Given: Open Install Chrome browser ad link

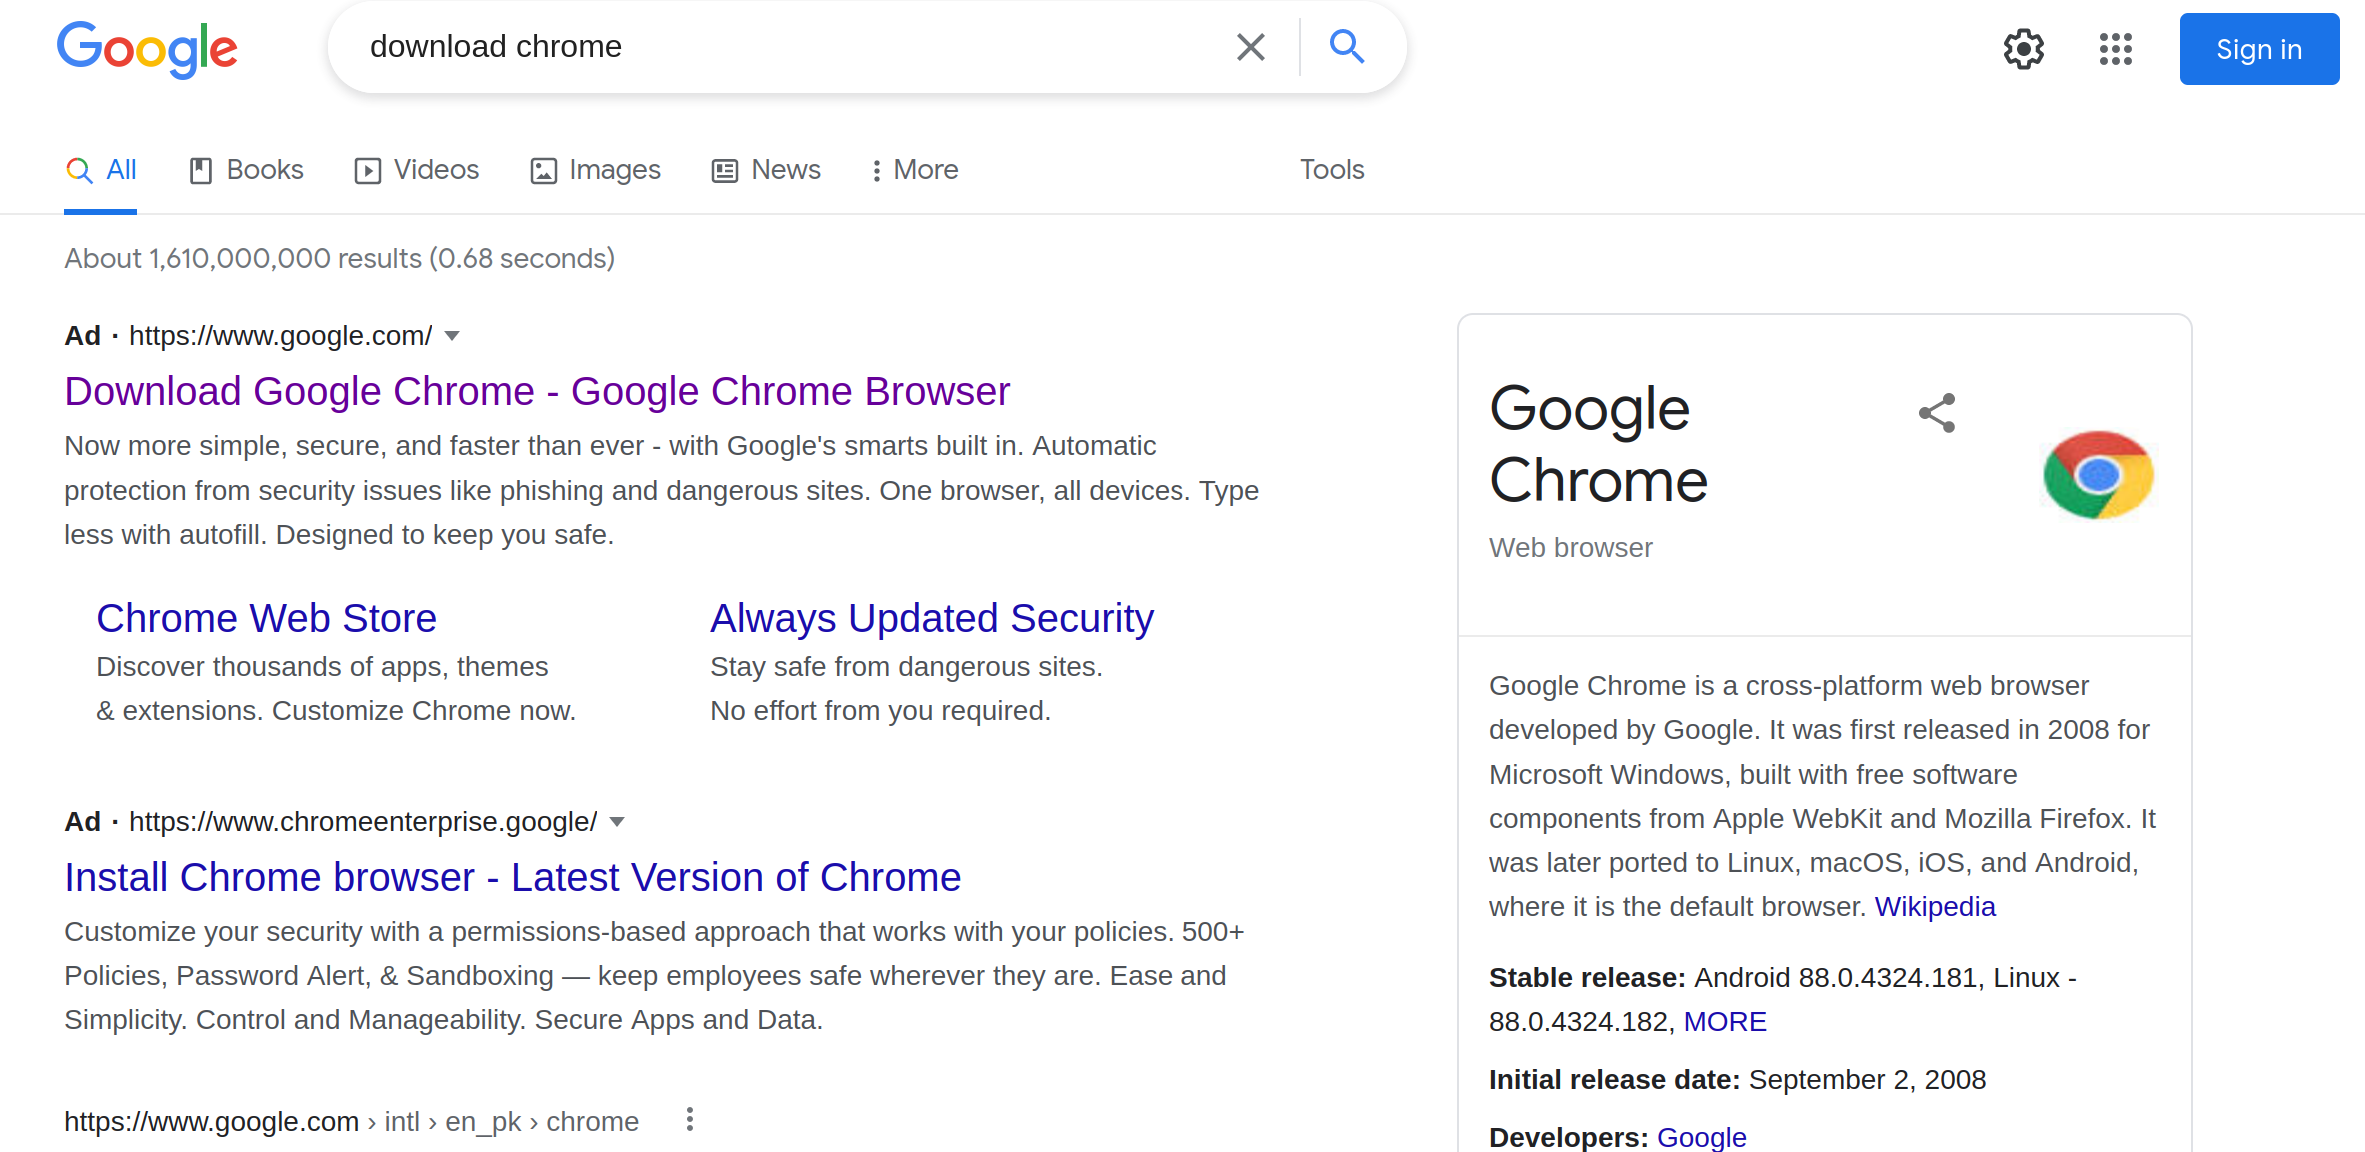Looking at the screenshot, I should click(x=513, y=877).
